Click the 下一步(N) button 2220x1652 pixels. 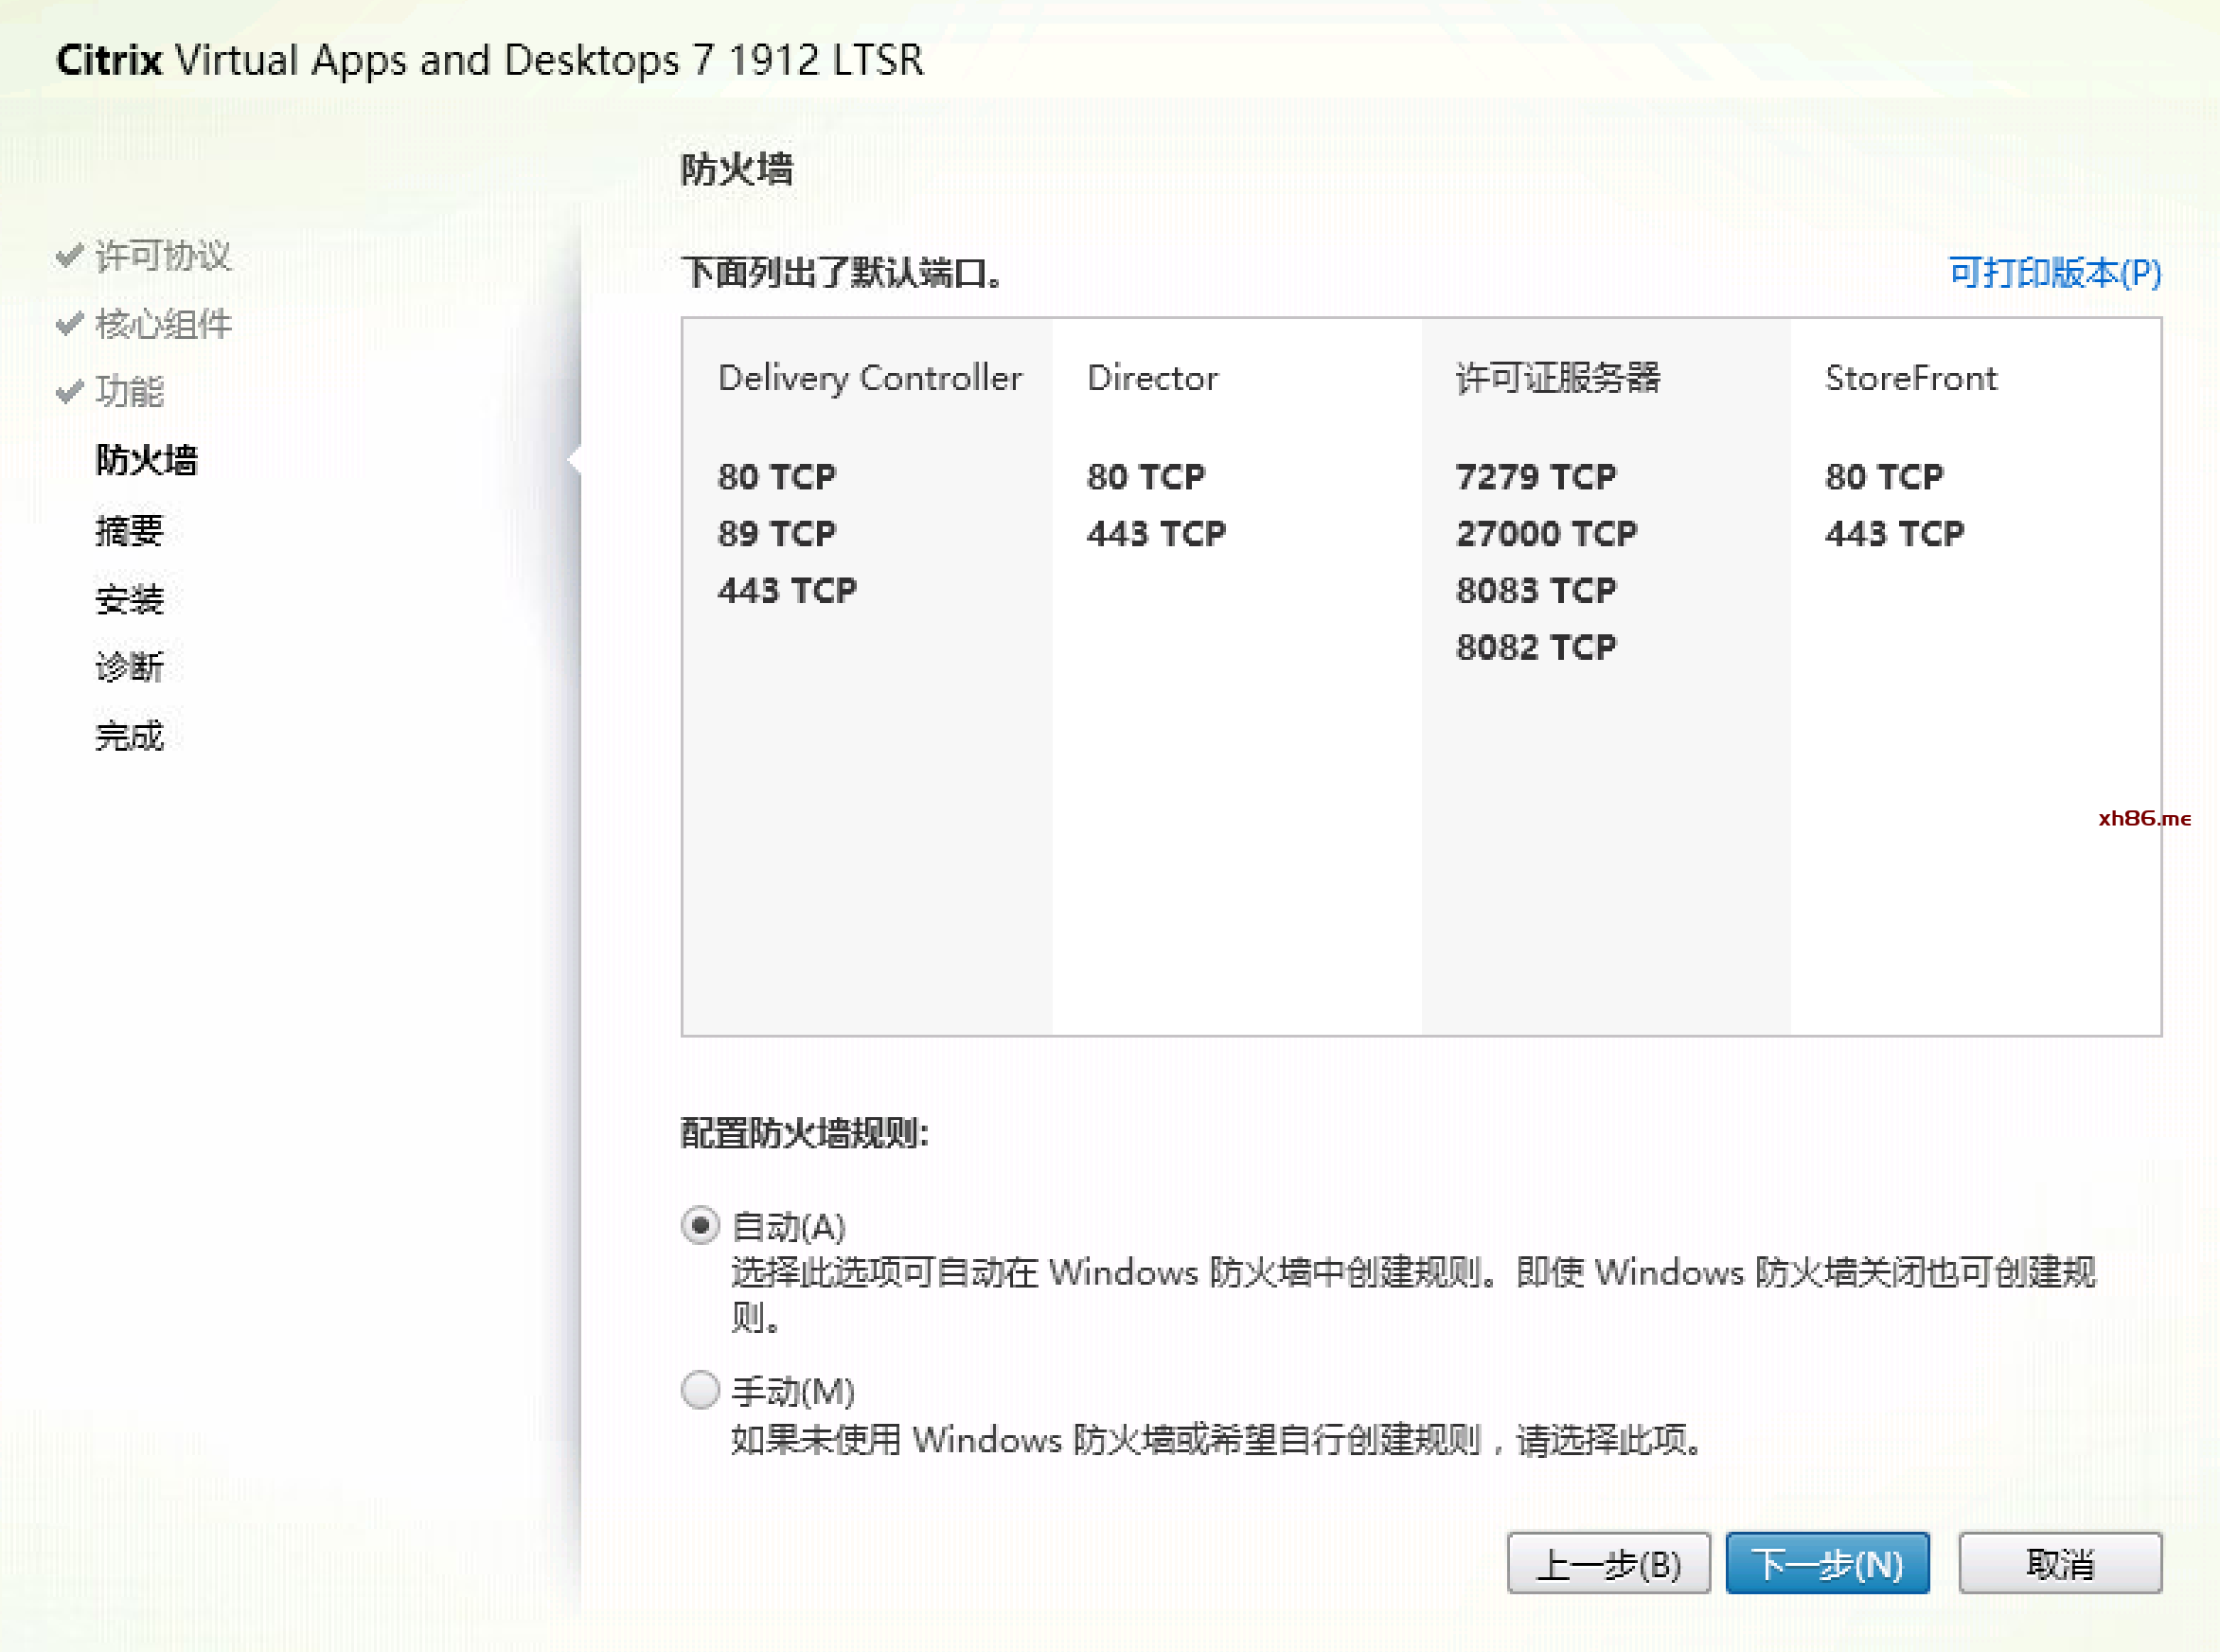coord(1827,1563)
